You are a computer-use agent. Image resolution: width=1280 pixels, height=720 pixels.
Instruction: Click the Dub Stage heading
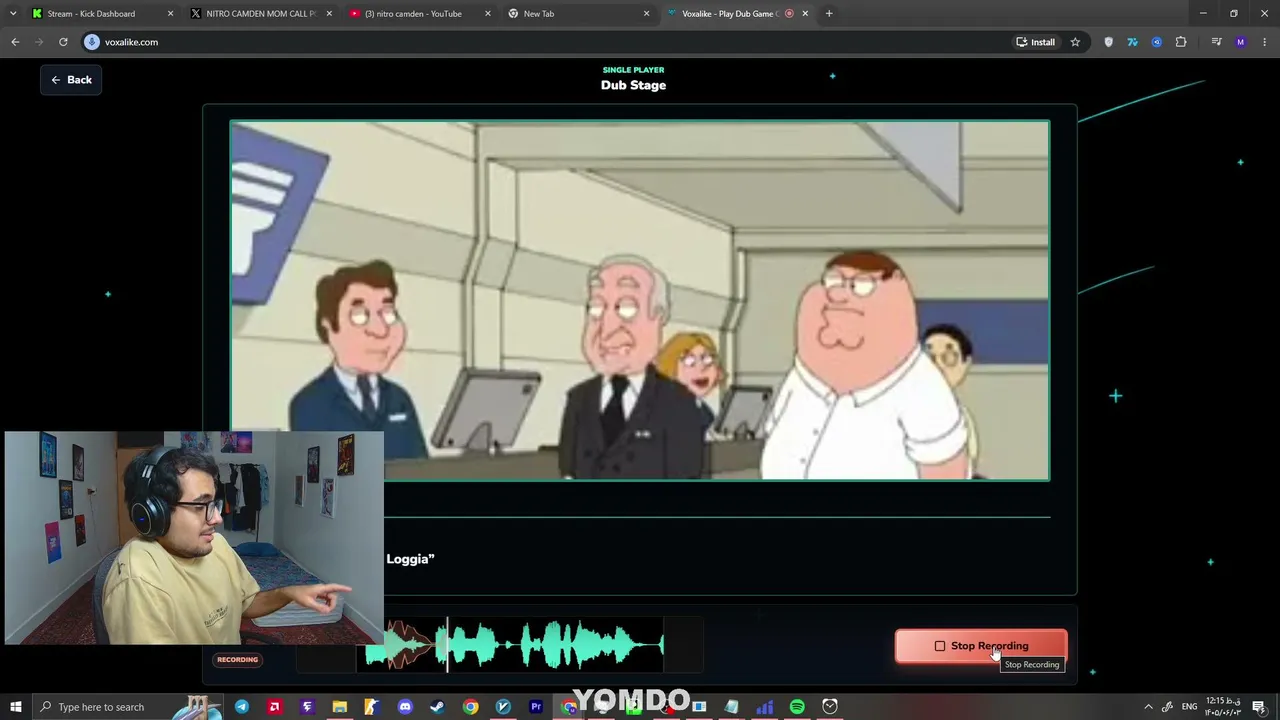tap(633, 85)
